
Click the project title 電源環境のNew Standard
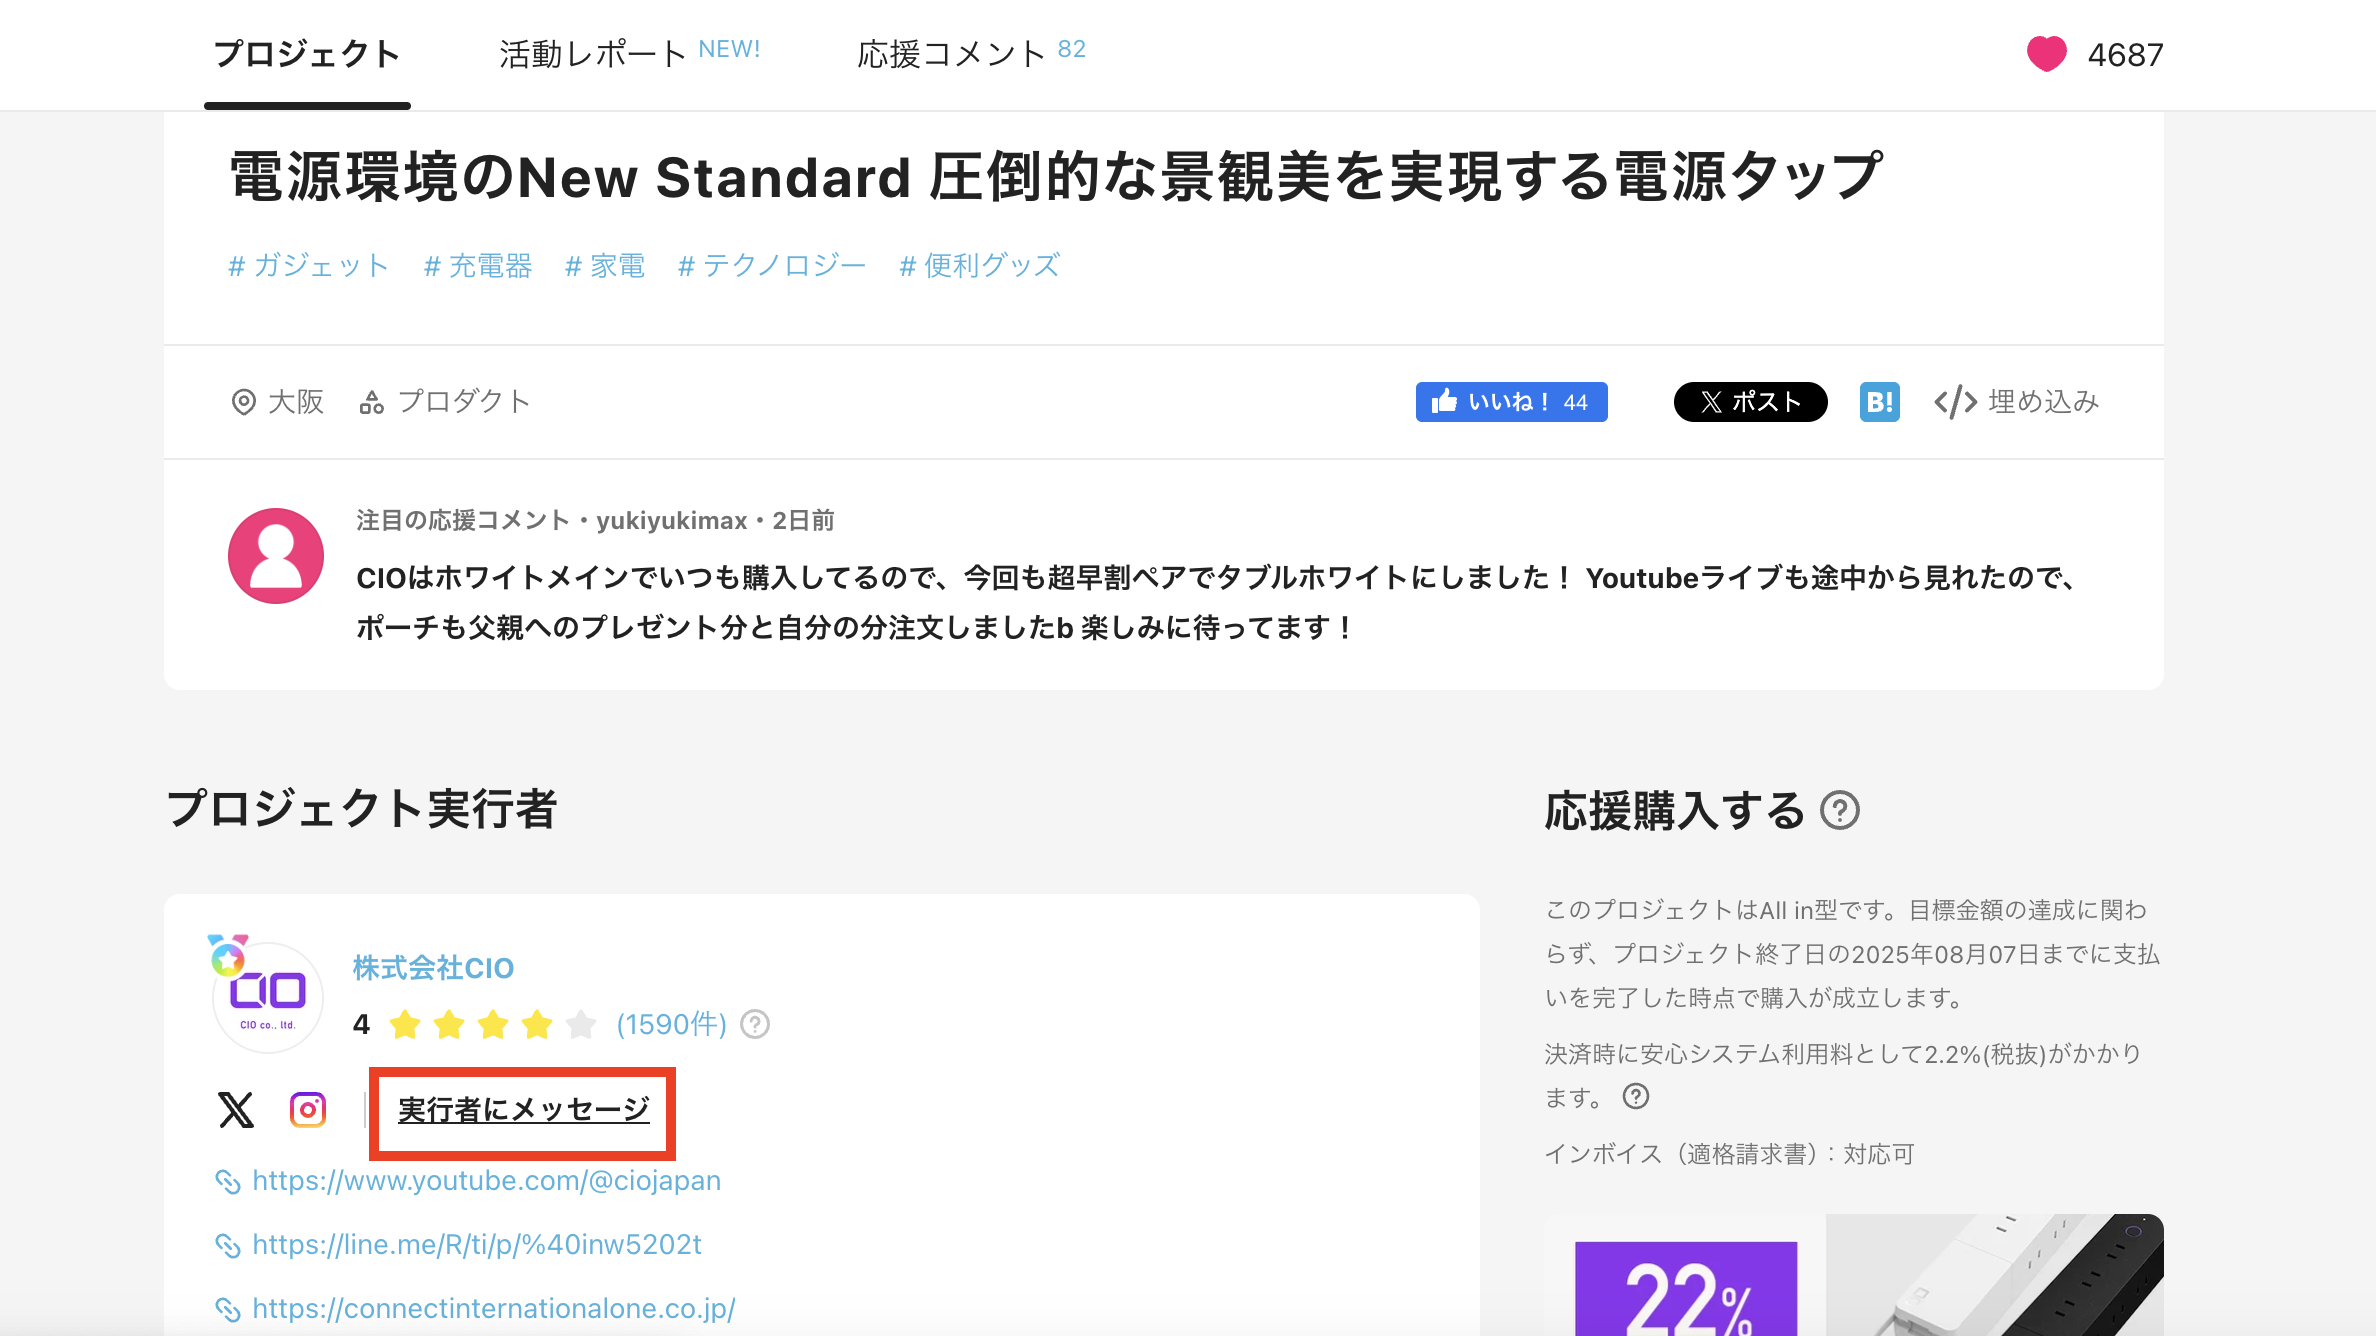(1056, 177)
